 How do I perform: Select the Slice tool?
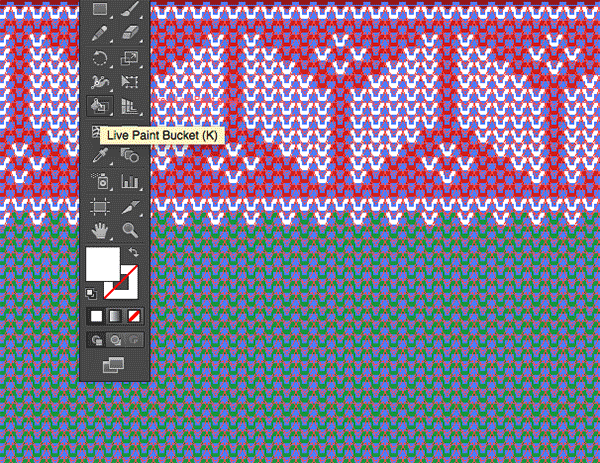click(130, 207)
